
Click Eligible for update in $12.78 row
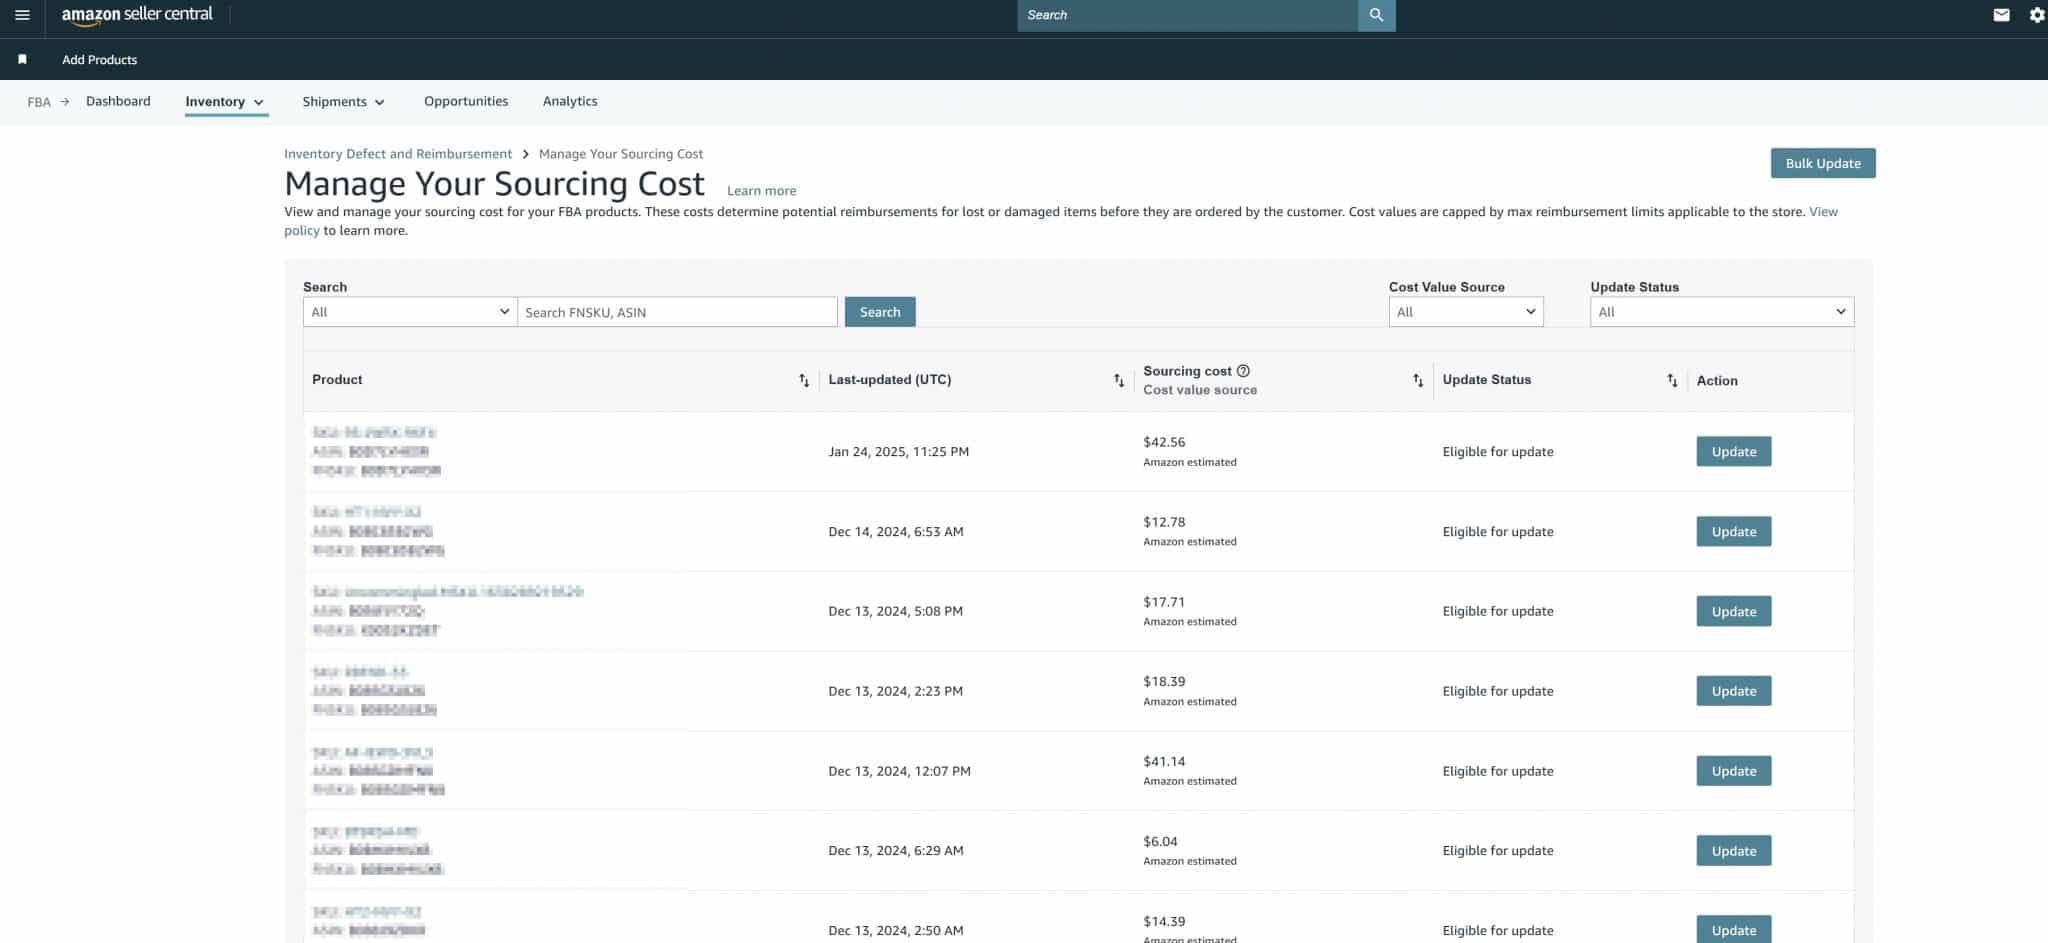[x=1498, y=532]
